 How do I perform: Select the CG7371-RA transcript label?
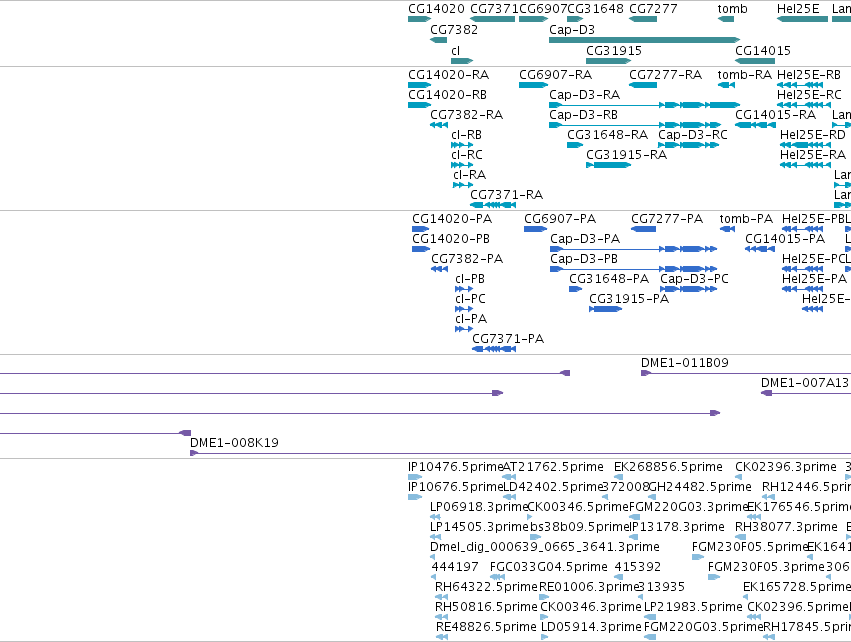tap(506, 194)
